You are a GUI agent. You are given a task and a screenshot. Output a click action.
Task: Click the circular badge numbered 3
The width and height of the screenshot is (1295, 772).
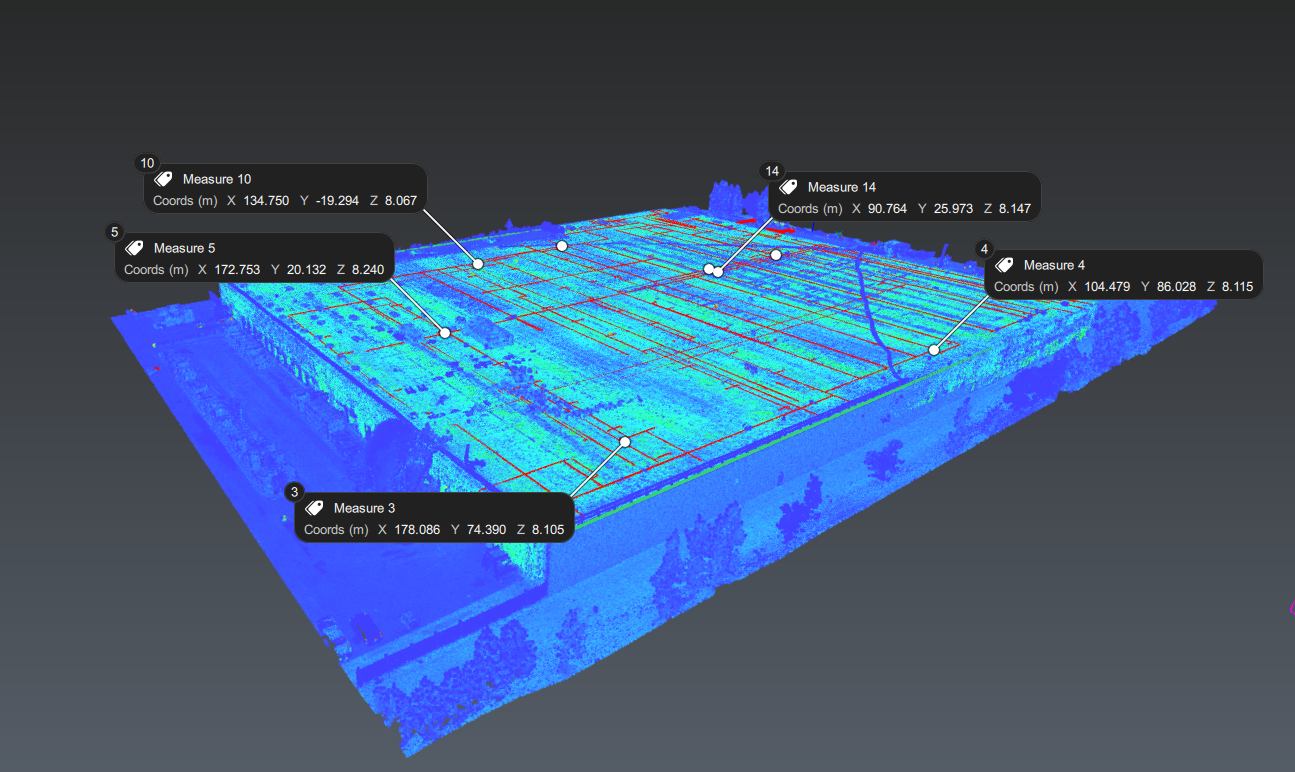coord(293,491)
